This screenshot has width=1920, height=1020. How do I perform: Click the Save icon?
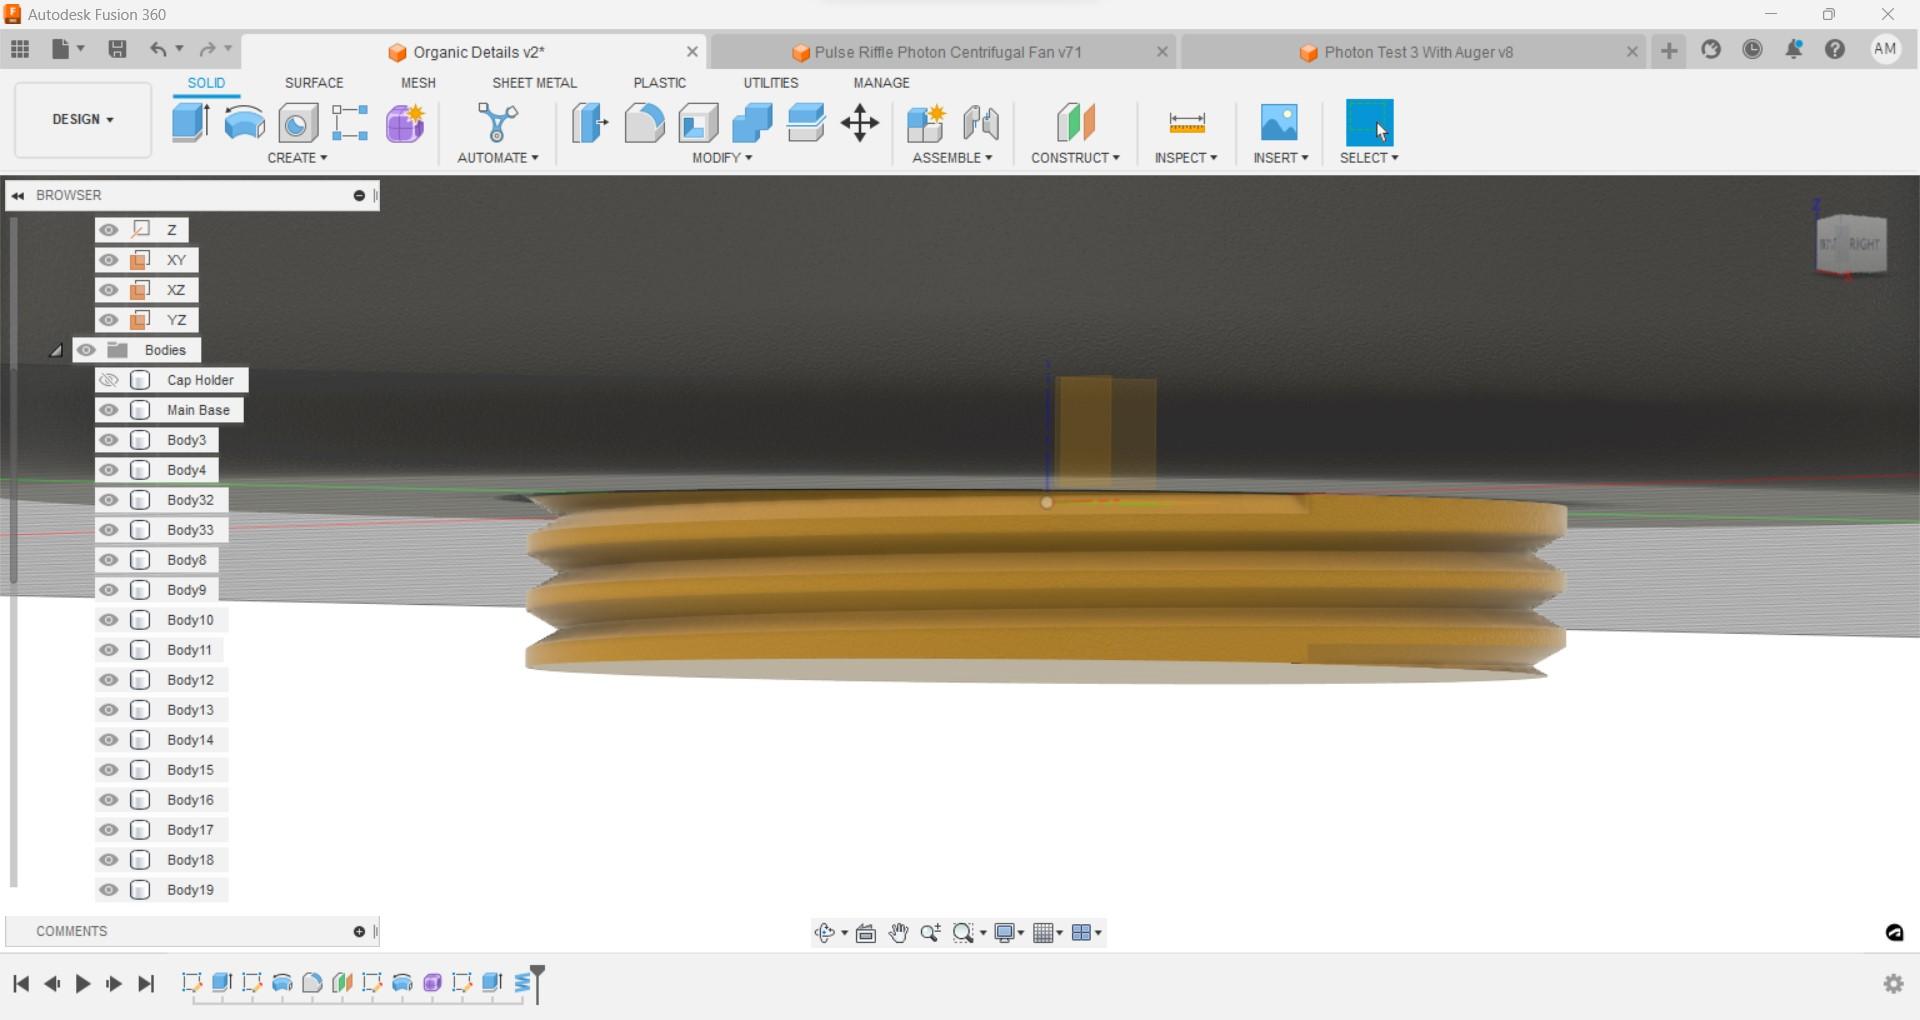point(117,49)
